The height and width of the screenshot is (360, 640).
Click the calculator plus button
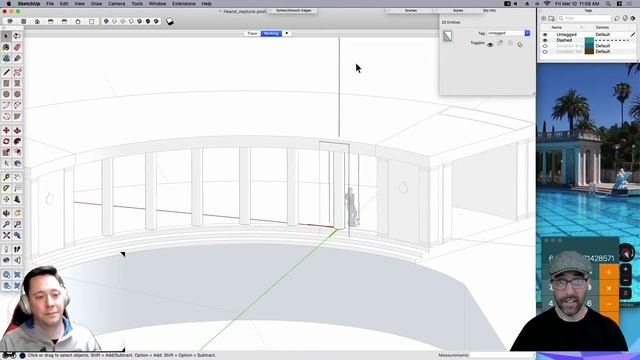coord(609,272)
